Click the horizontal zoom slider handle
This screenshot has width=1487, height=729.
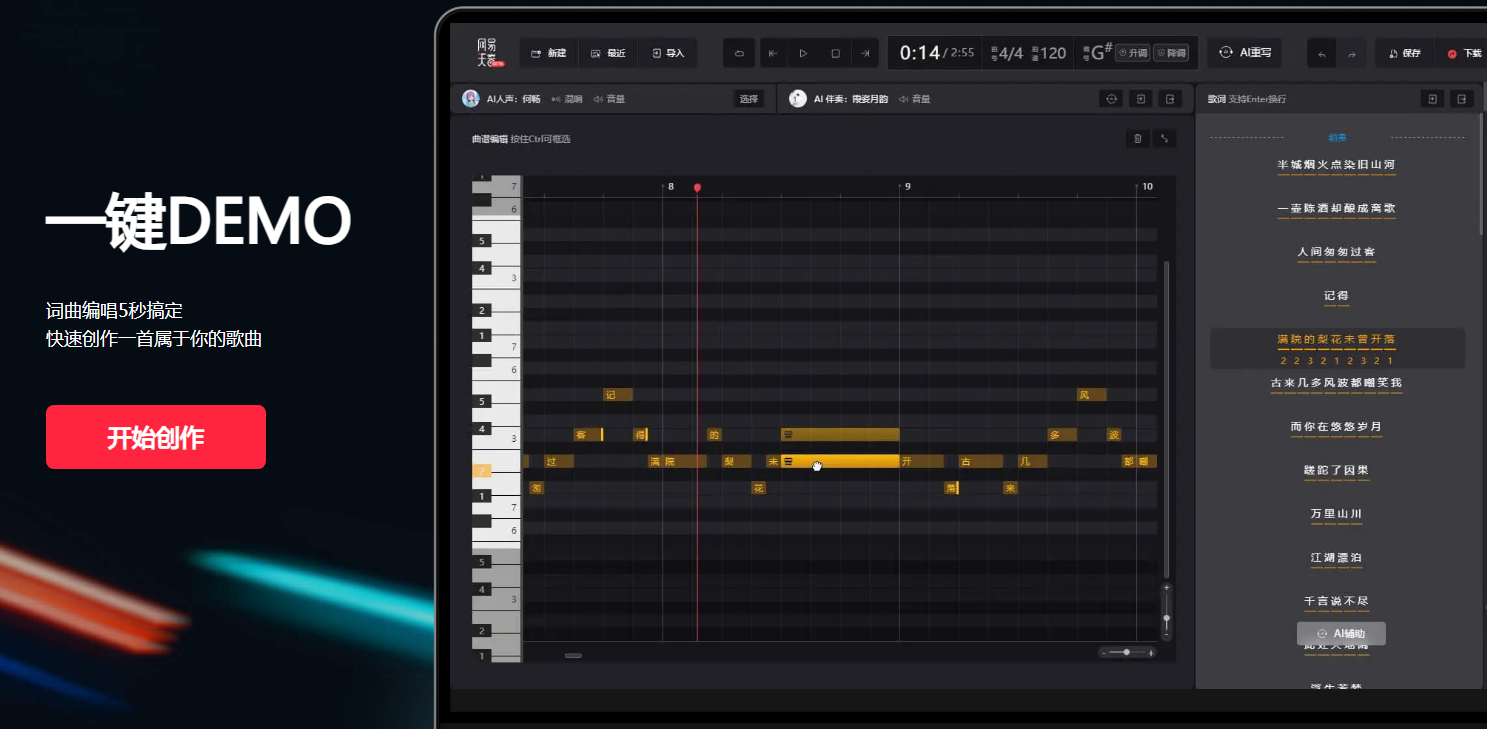click(1127, 652)
